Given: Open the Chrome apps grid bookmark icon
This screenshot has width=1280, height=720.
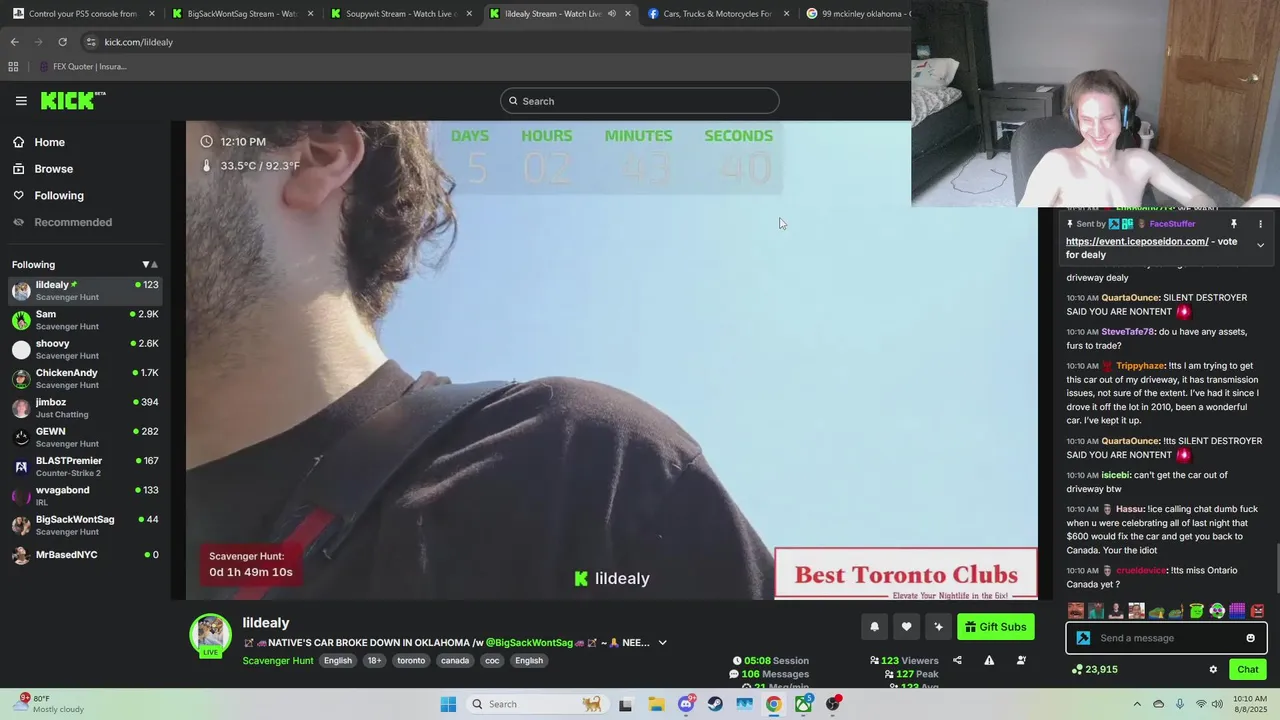Looking at the screenshot, I should pyautogui.click(x=13, y=66).
